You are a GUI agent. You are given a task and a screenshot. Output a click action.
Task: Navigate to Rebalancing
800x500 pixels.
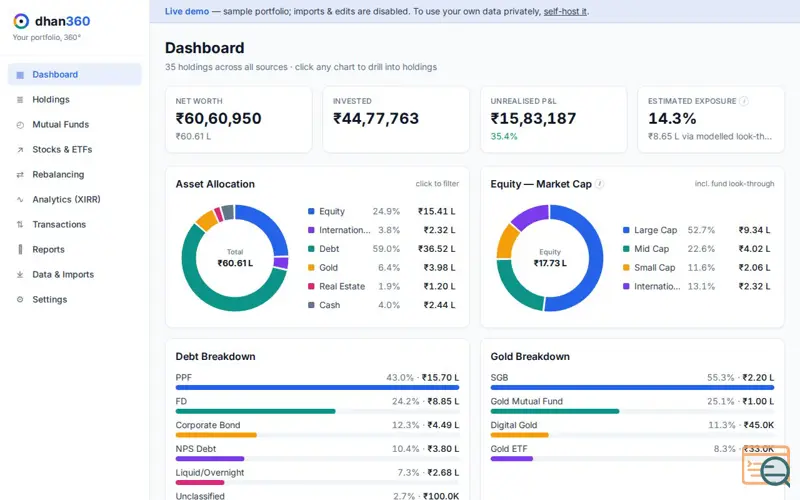coord(74,174)
